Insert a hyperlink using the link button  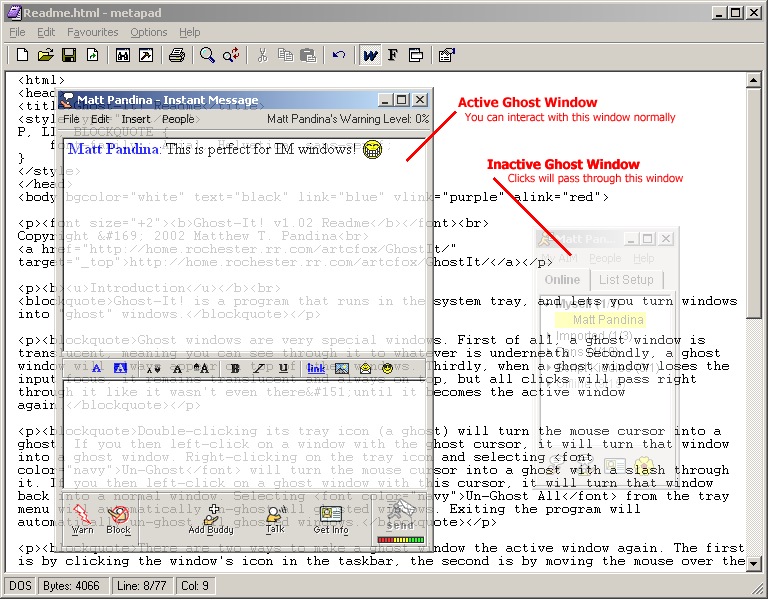click(x=315, y=368)
